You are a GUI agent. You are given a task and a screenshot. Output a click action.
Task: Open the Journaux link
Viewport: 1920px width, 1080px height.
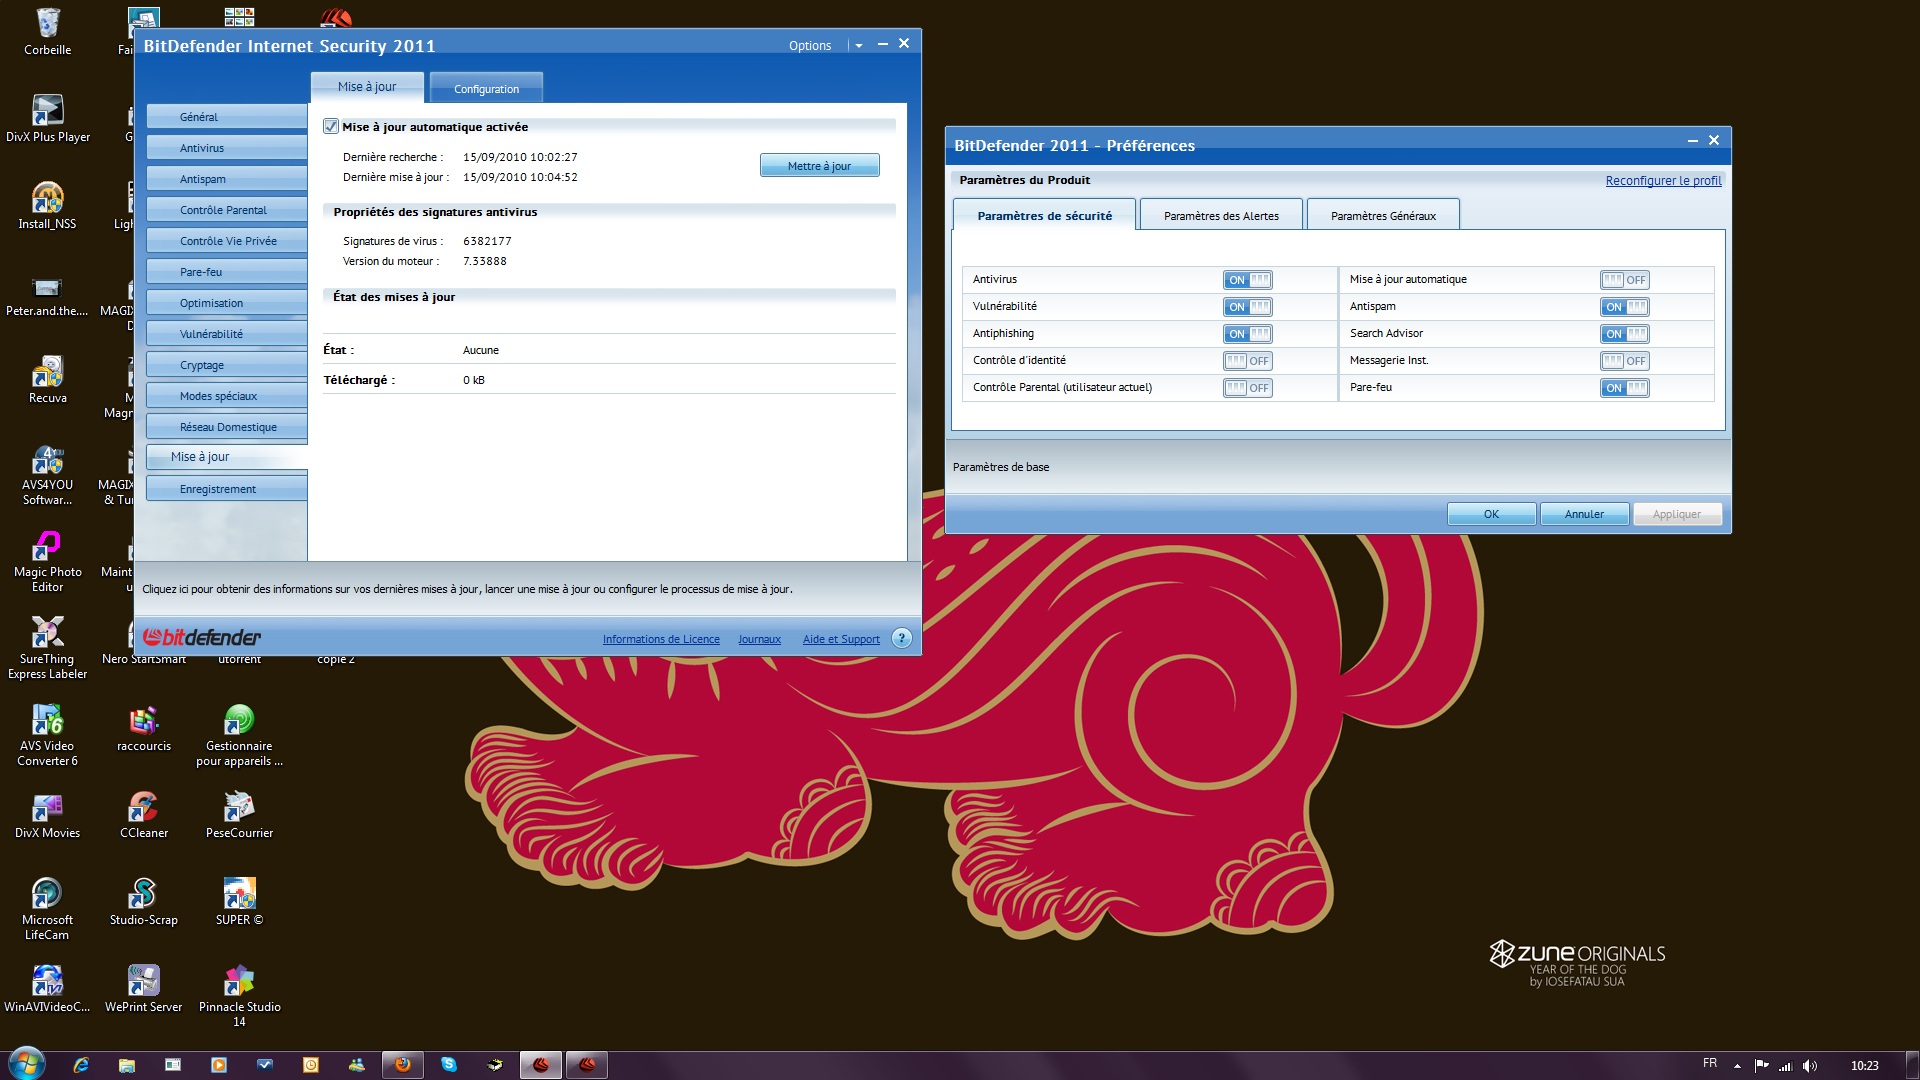pyautogui.click(x=759, y=639)
